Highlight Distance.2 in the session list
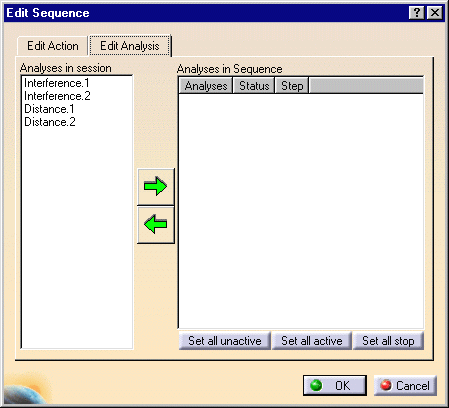 50,122
